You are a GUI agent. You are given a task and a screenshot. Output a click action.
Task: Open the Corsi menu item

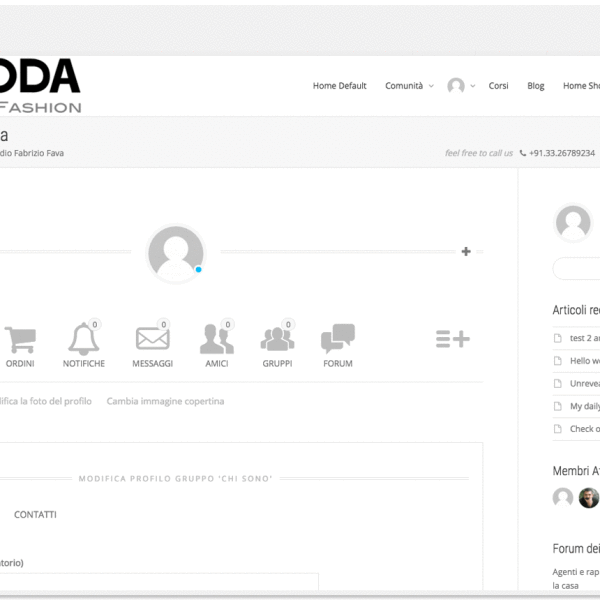tap(498, 86)
